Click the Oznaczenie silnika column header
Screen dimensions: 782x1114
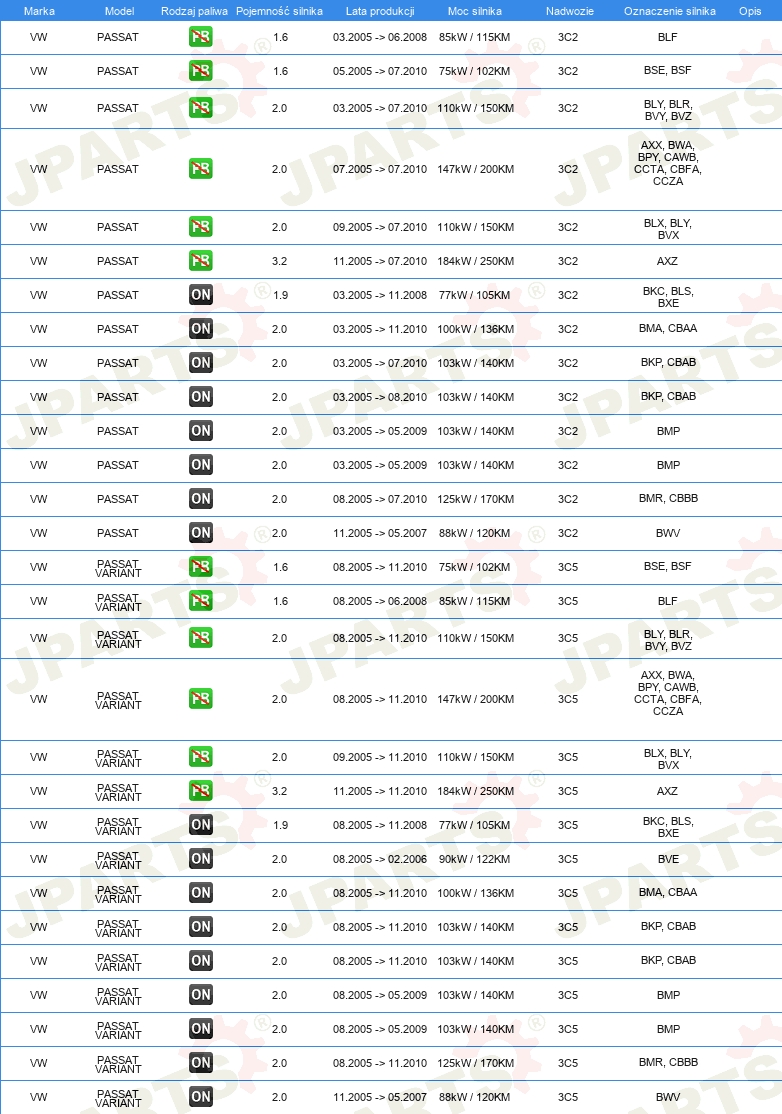(670, 11)
